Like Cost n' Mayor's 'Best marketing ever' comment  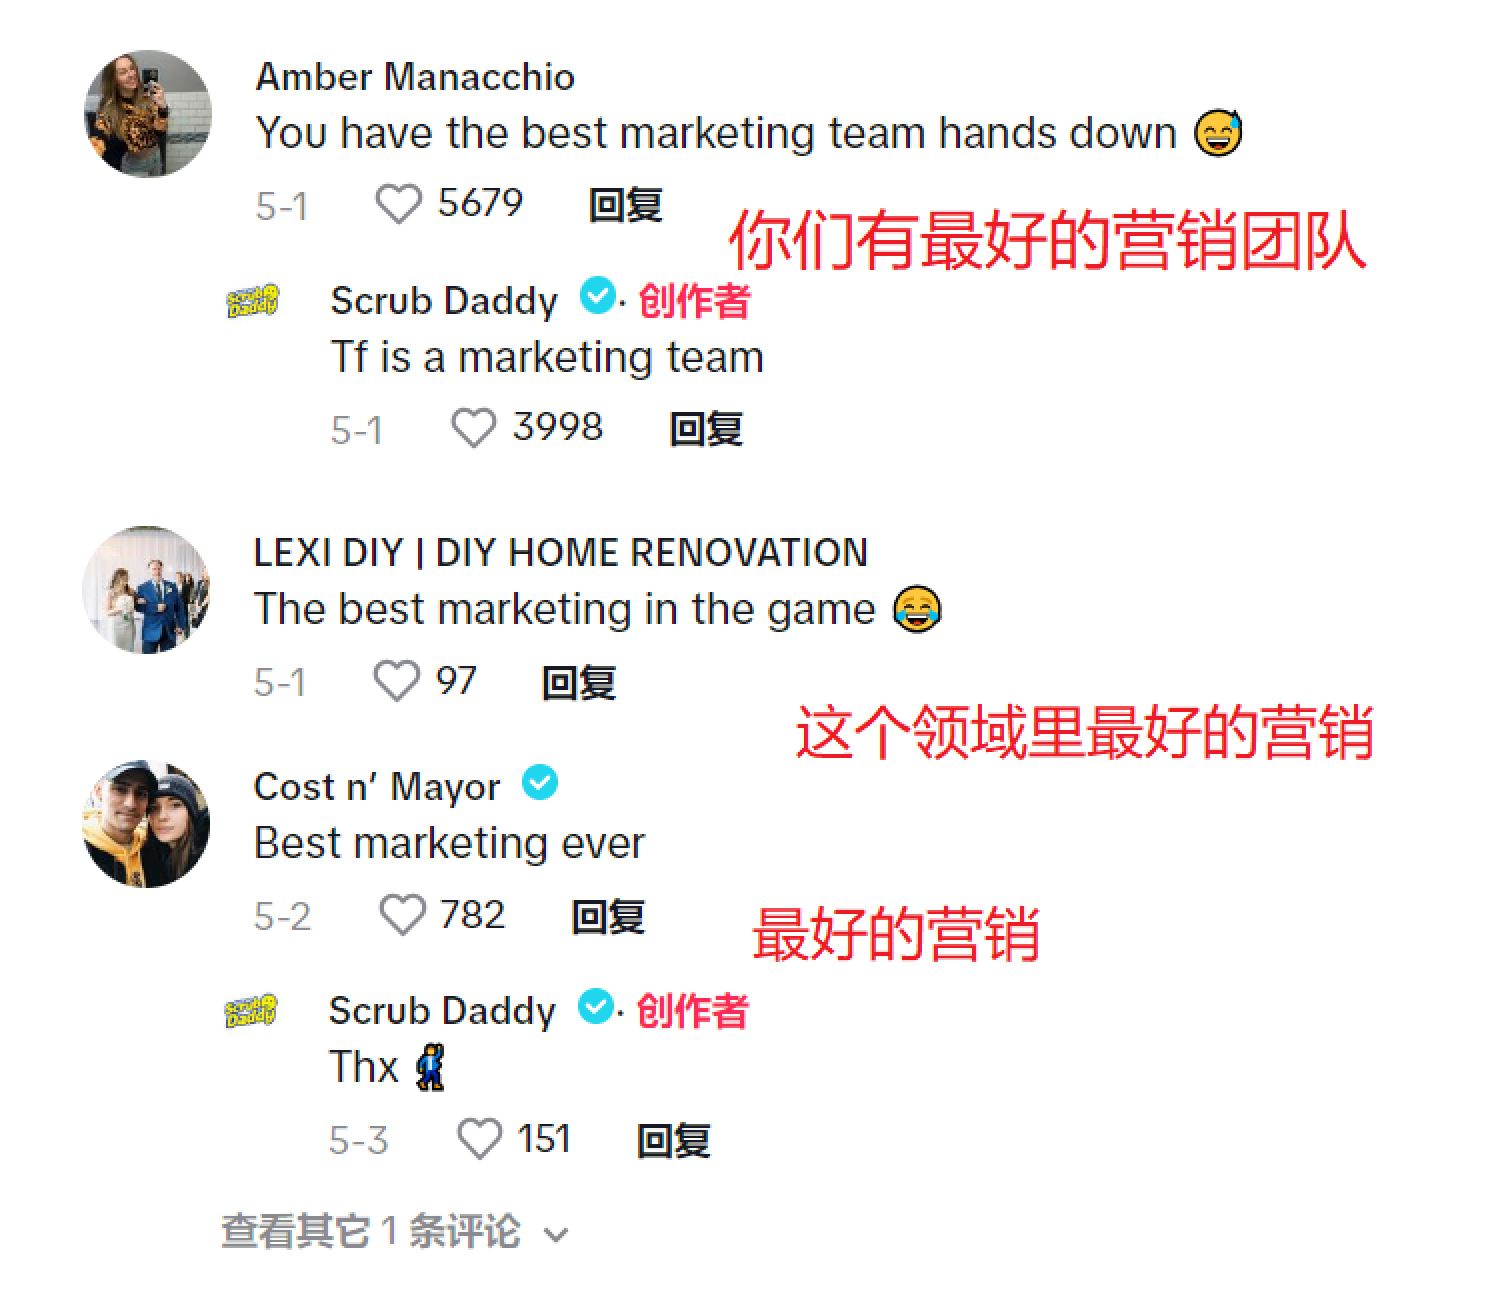click(x=402, y=915)
